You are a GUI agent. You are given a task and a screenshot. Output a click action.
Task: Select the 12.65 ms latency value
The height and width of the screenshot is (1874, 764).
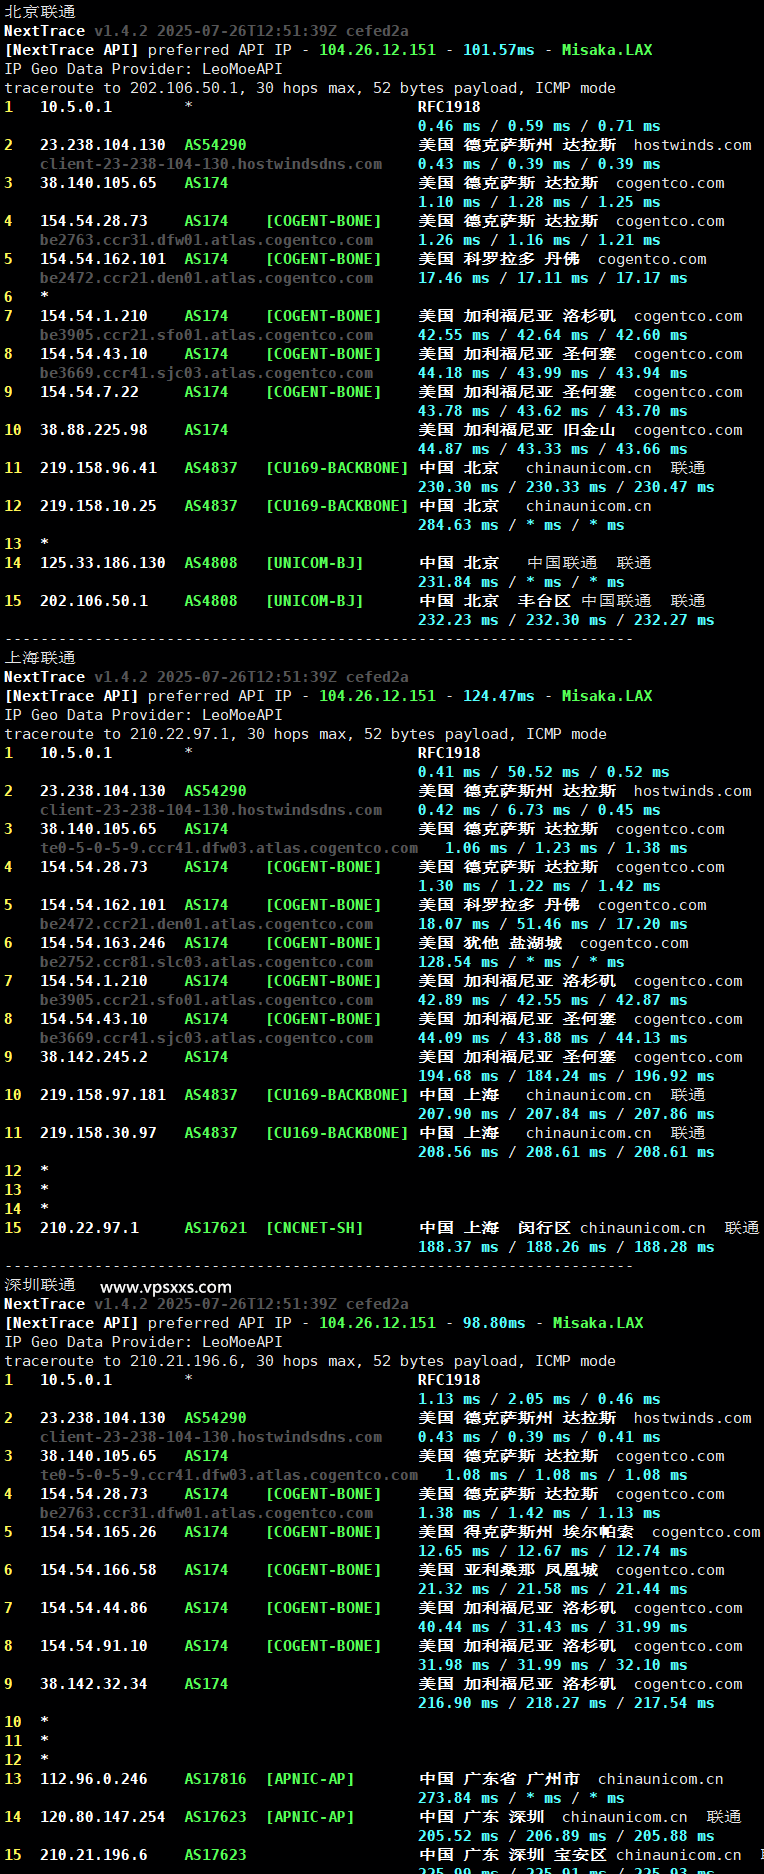(454, 1551)
